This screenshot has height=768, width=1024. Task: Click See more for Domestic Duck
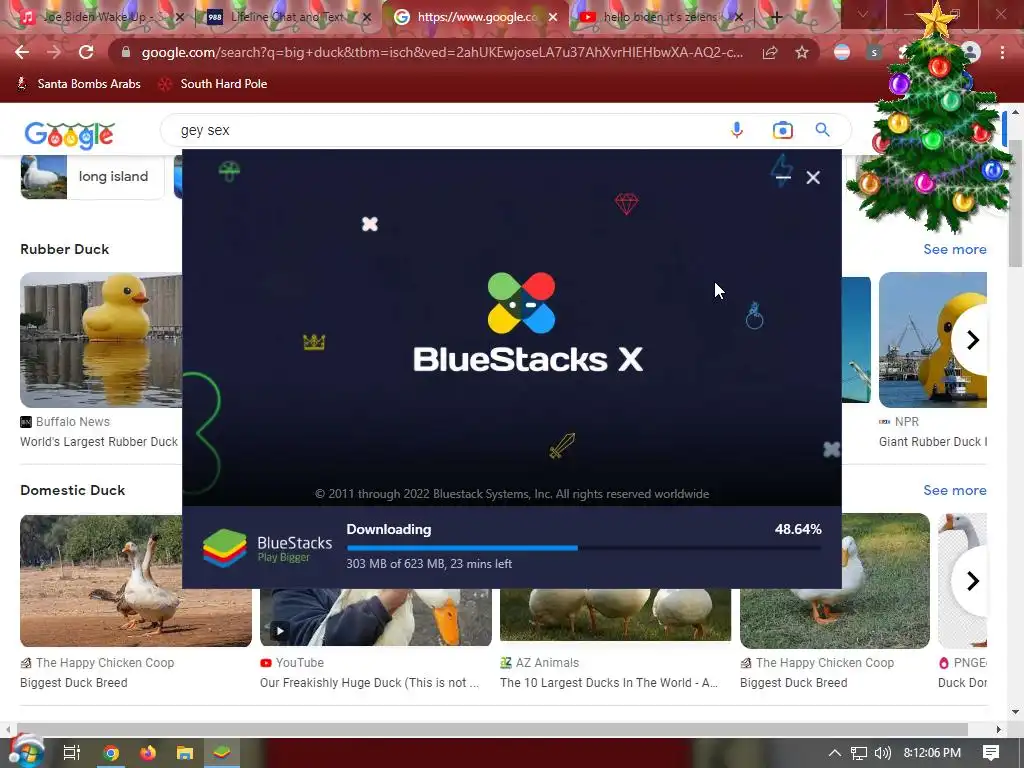point(954,490)
